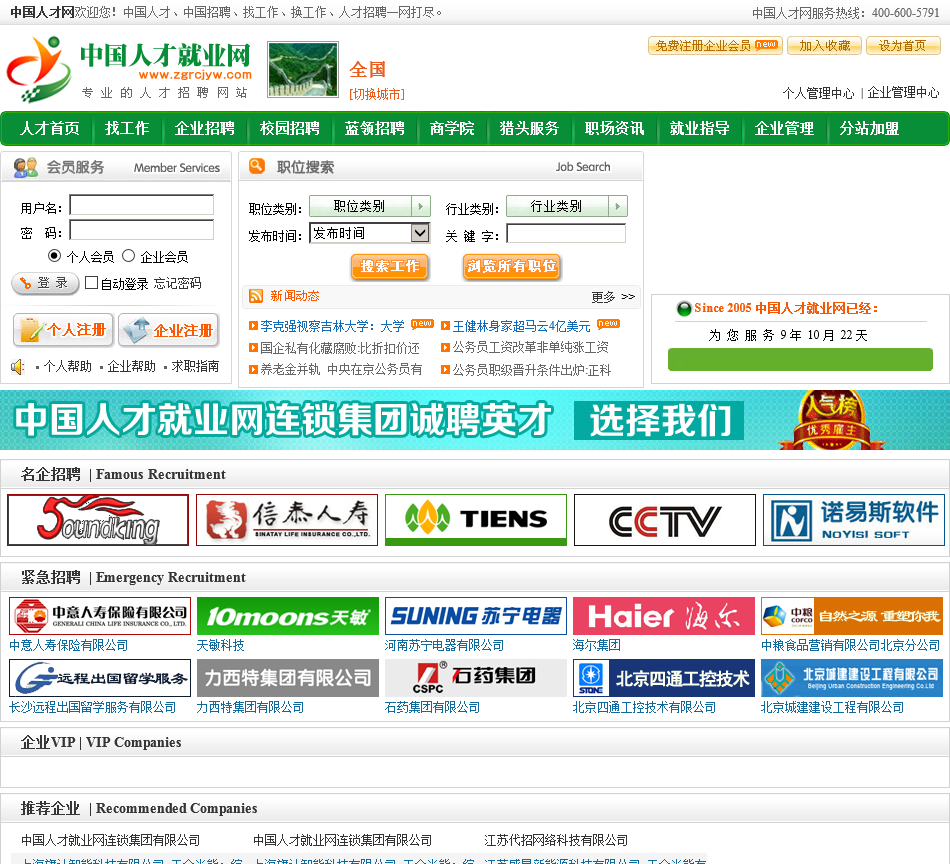The image size is (950, 864).
Task: Open the 找工作 nav item
Action: click(127, 128)
